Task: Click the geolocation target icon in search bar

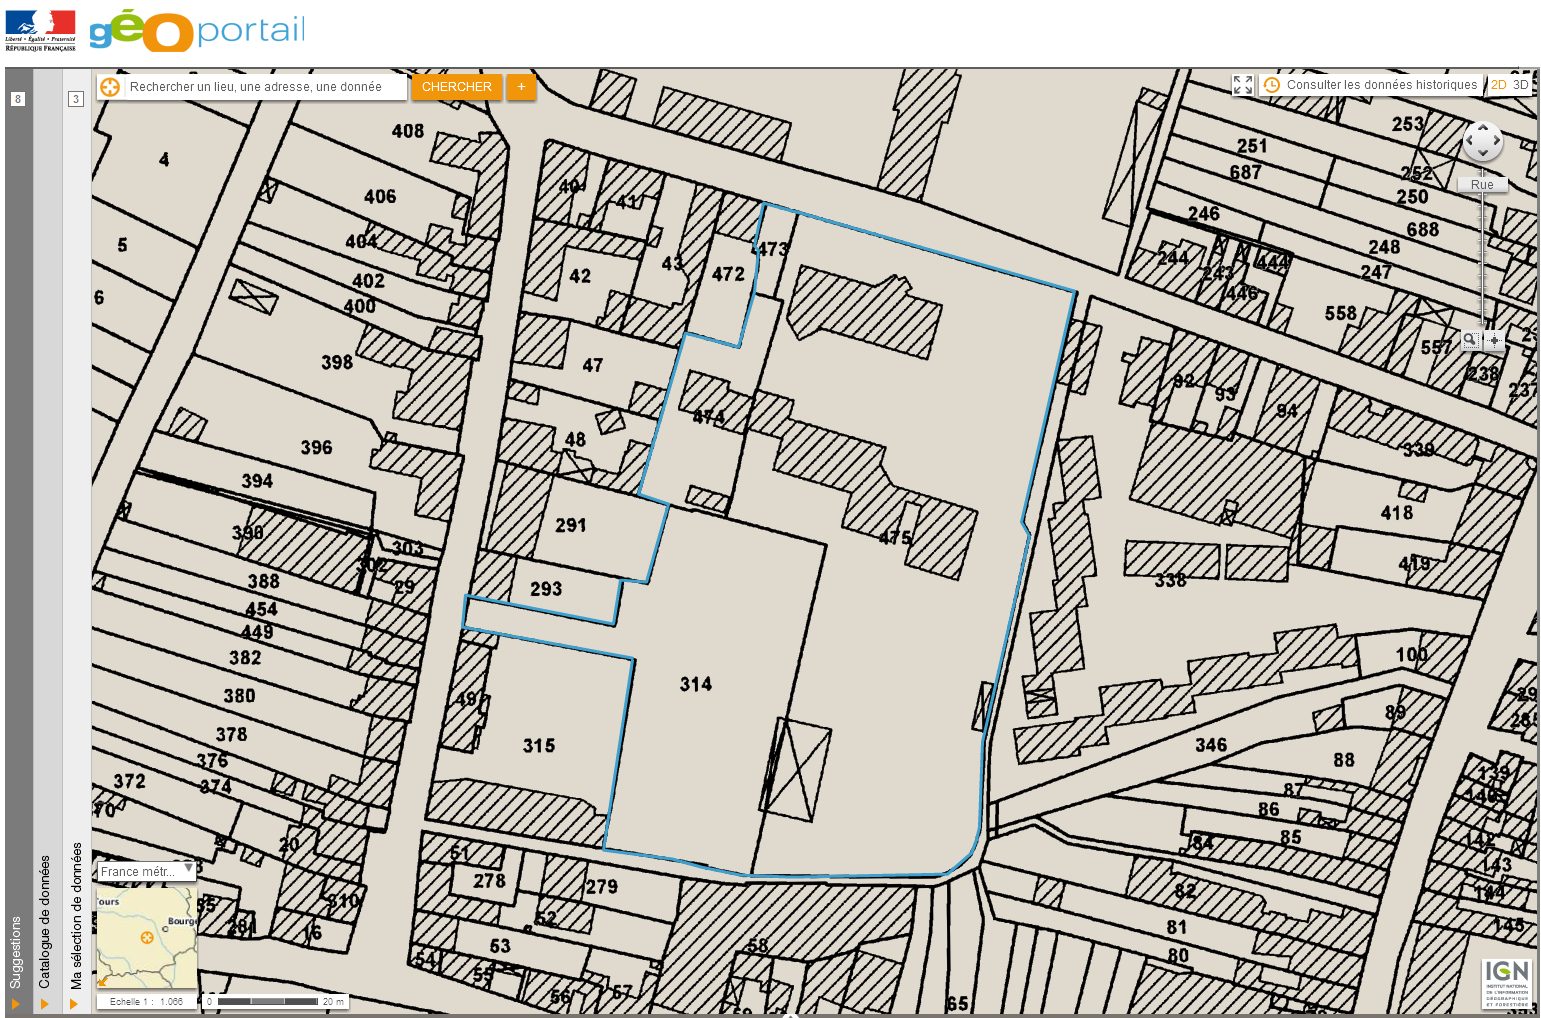Action: click(110, 87)
